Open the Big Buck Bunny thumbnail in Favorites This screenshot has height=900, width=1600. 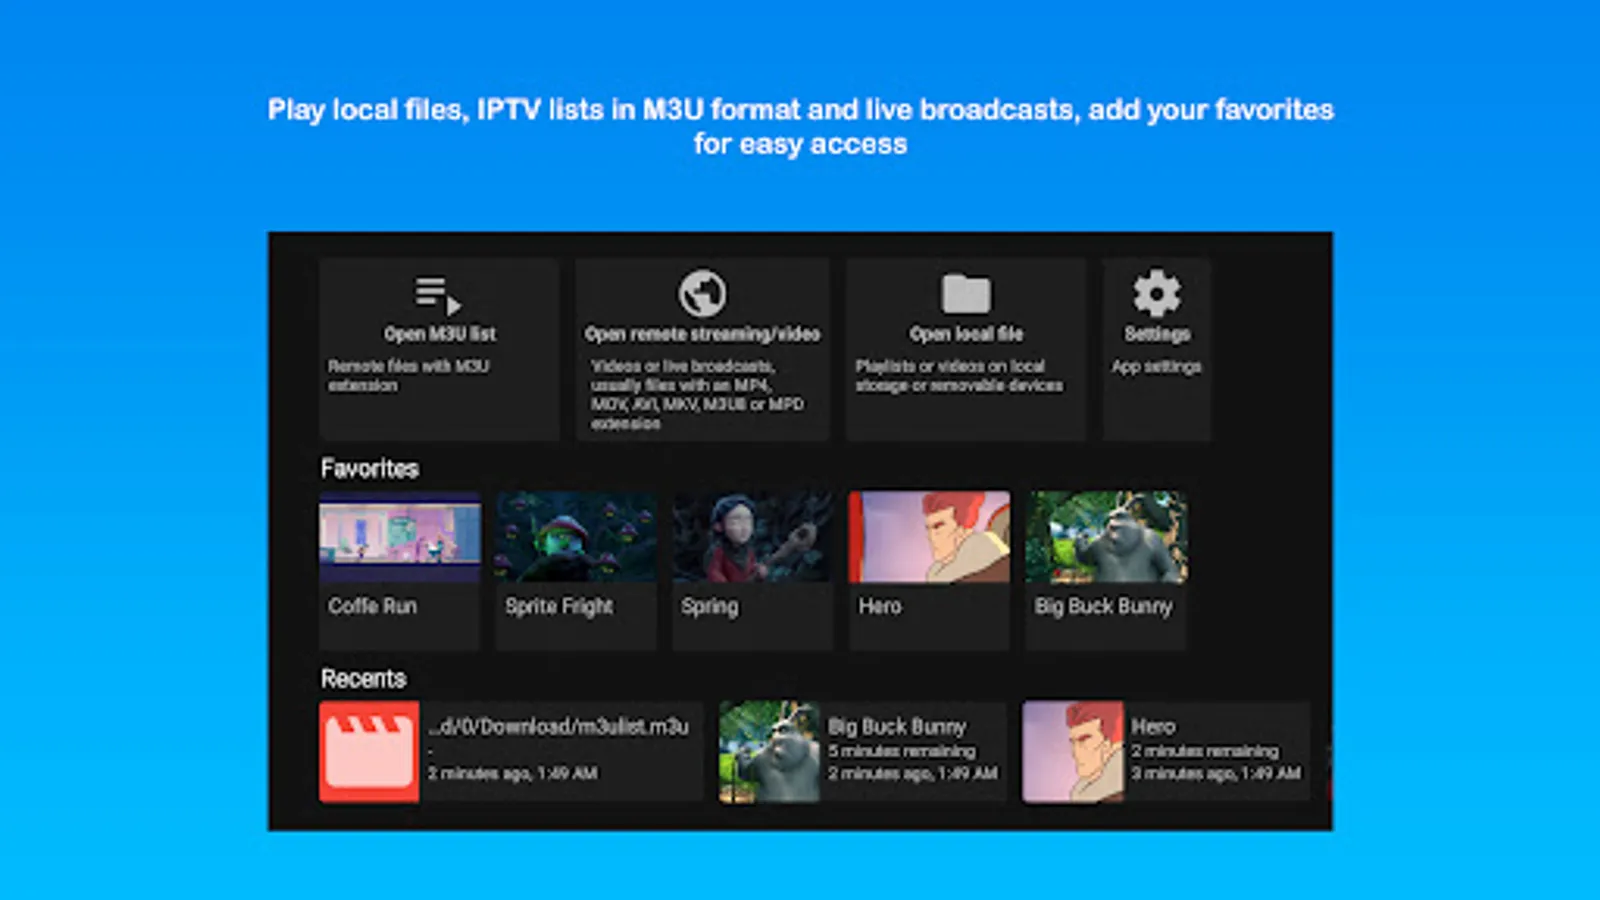point(1106,537)
